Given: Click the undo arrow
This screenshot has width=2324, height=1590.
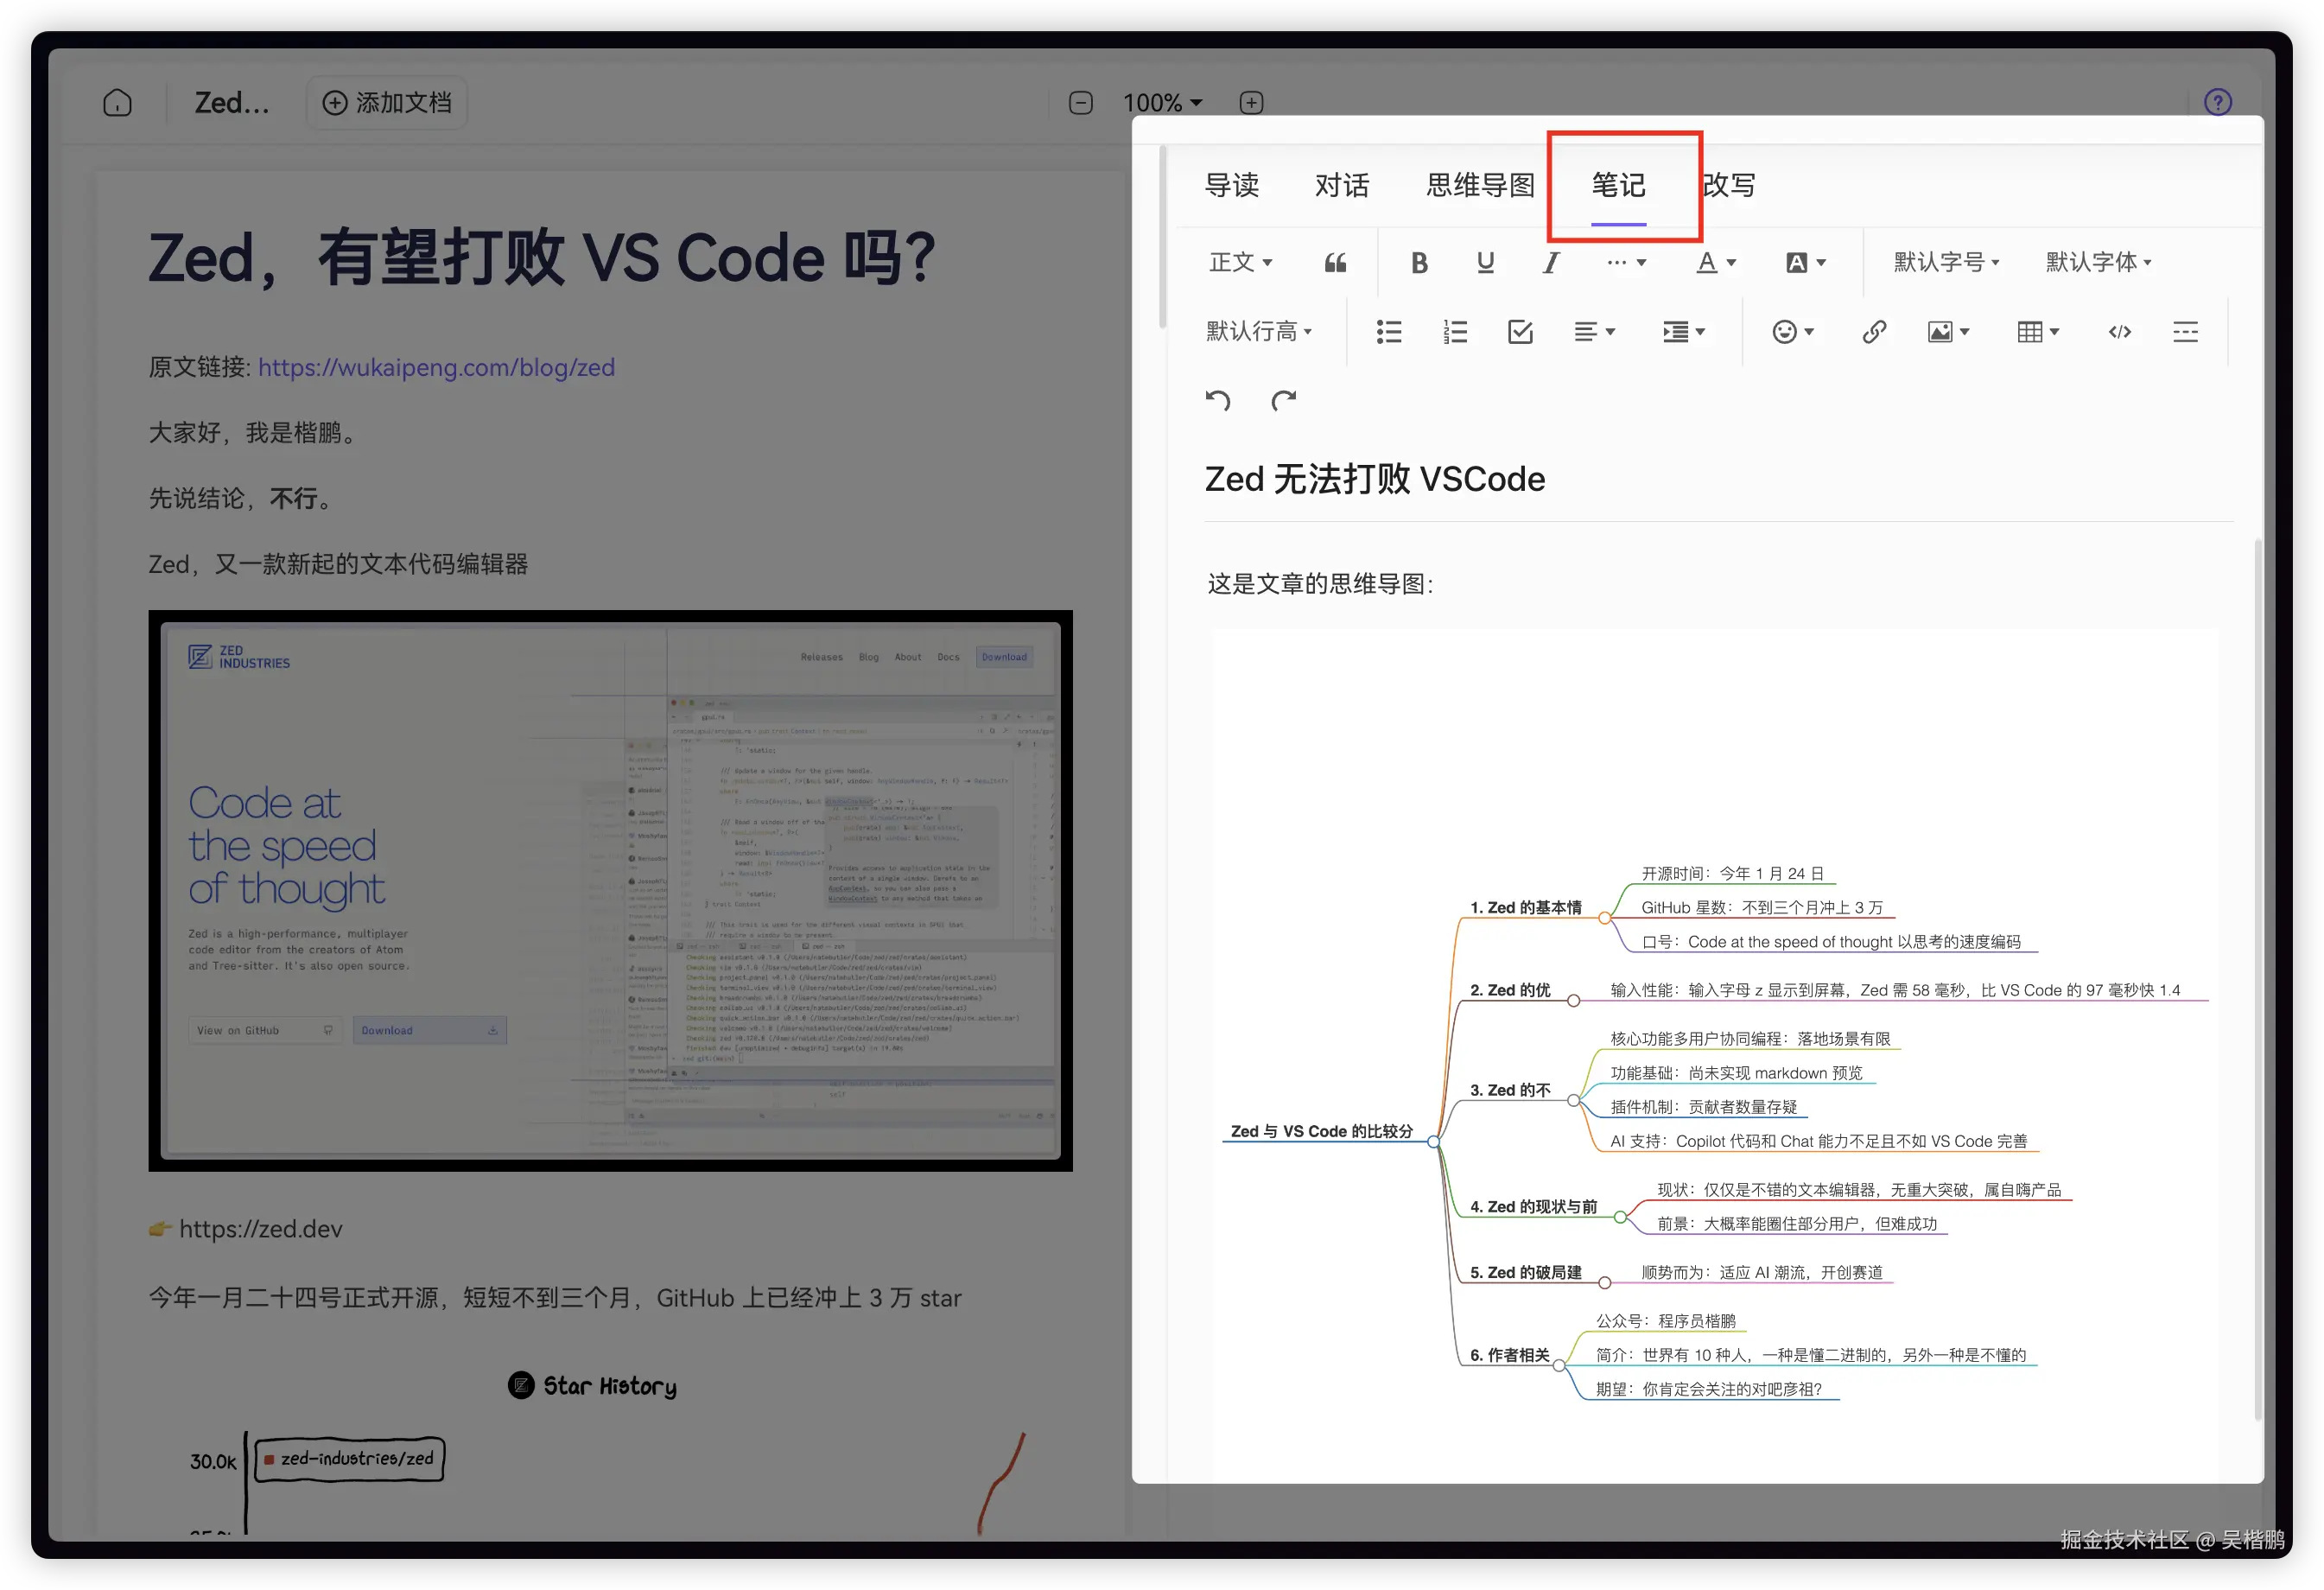Looking at the screenshot, I should 1217,401.
